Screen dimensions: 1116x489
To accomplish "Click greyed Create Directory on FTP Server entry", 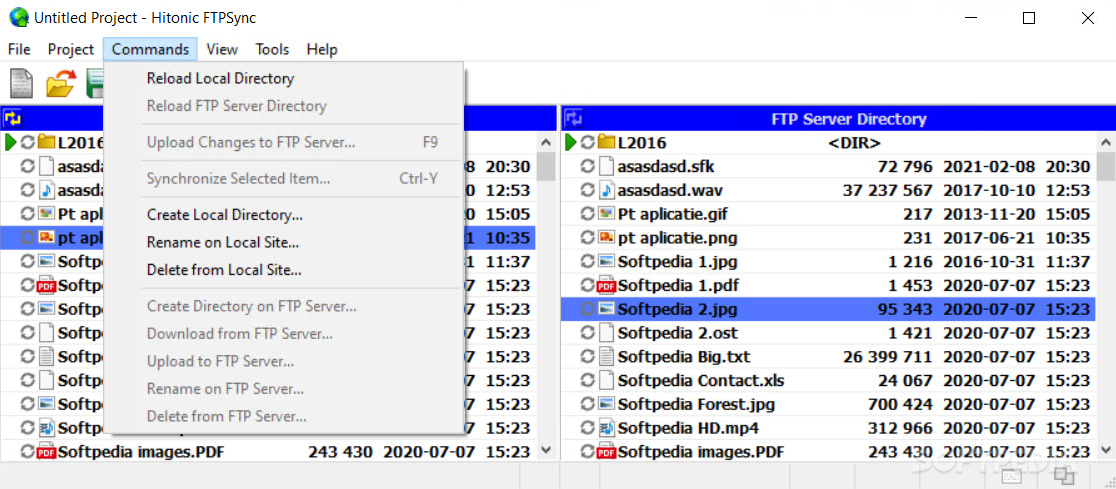I will coord(284,307).
